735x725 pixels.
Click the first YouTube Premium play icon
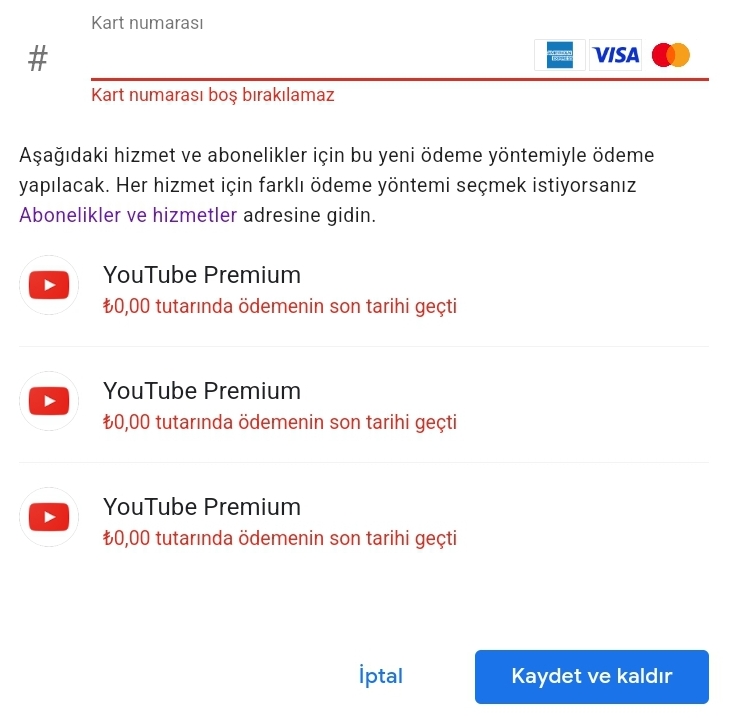click(x=49, y=285)
